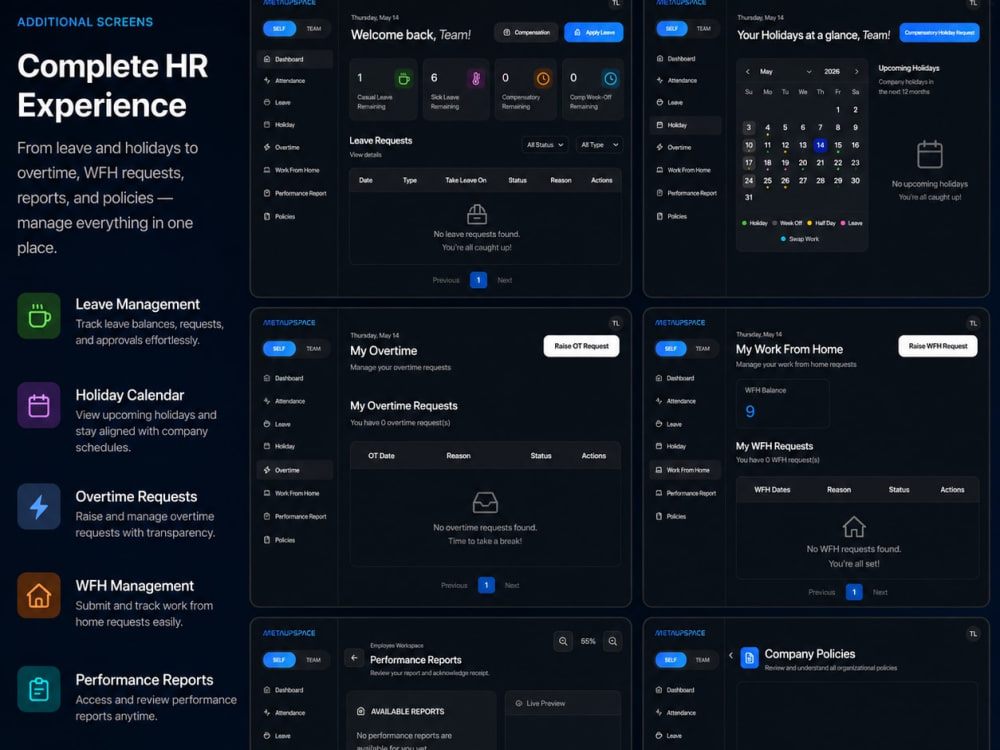Open the May month dropdown in calendar
This screenshot has height=750, width=1000.
(785, 72)
